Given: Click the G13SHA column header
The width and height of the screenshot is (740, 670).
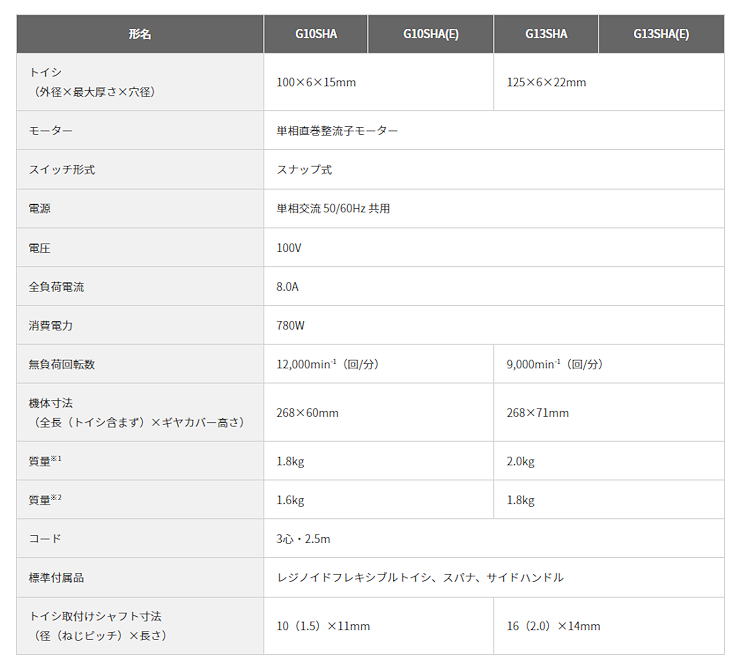Looking at the screenshot, I should tap(546, 34).
